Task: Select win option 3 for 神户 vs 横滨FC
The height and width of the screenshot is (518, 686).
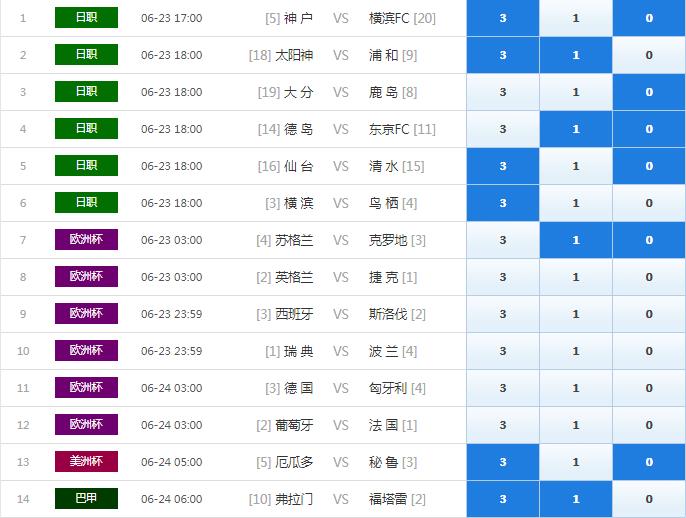Action: (x=502, y=18)
